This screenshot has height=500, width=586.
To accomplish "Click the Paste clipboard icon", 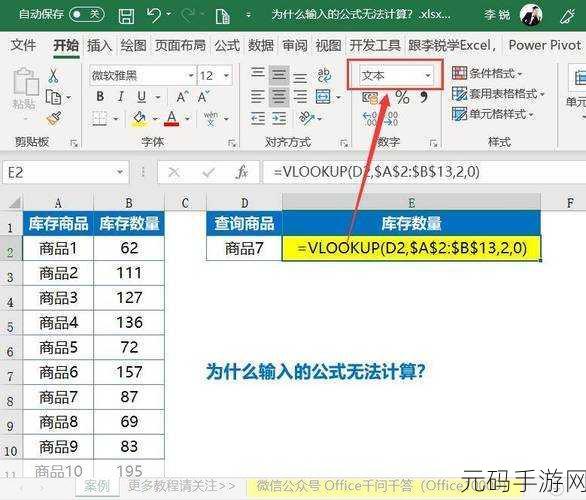I will click(x=25, y=81).
